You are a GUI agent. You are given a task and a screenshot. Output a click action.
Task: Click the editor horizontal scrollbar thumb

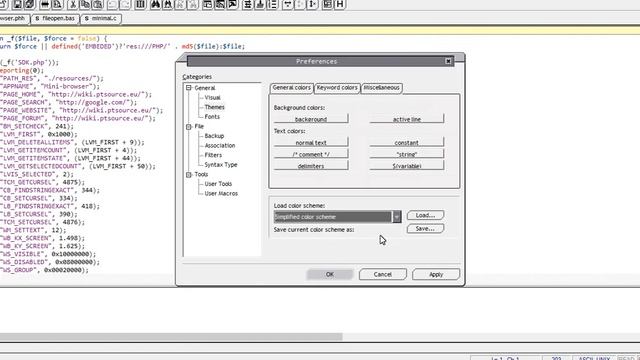click(171, 337)
